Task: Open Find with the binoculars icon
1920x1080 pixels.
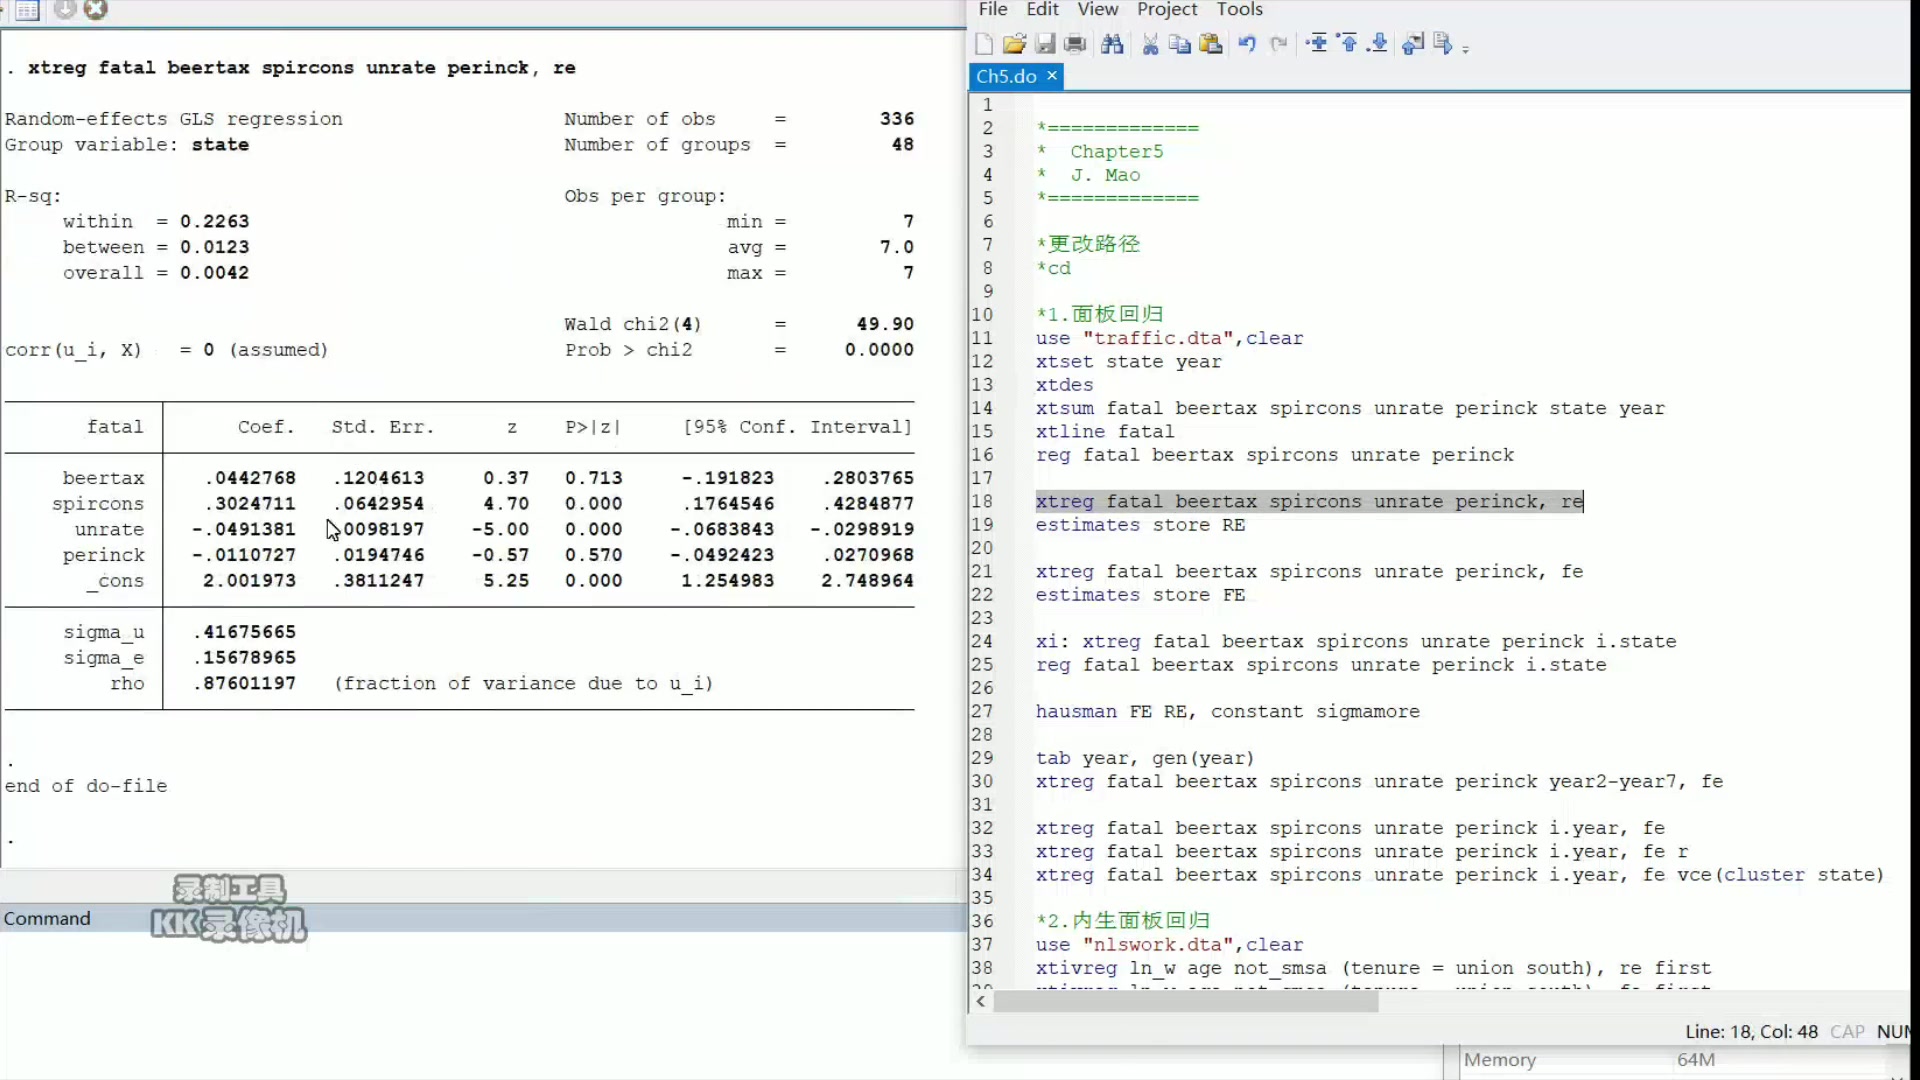Action: pos(1112,44)
